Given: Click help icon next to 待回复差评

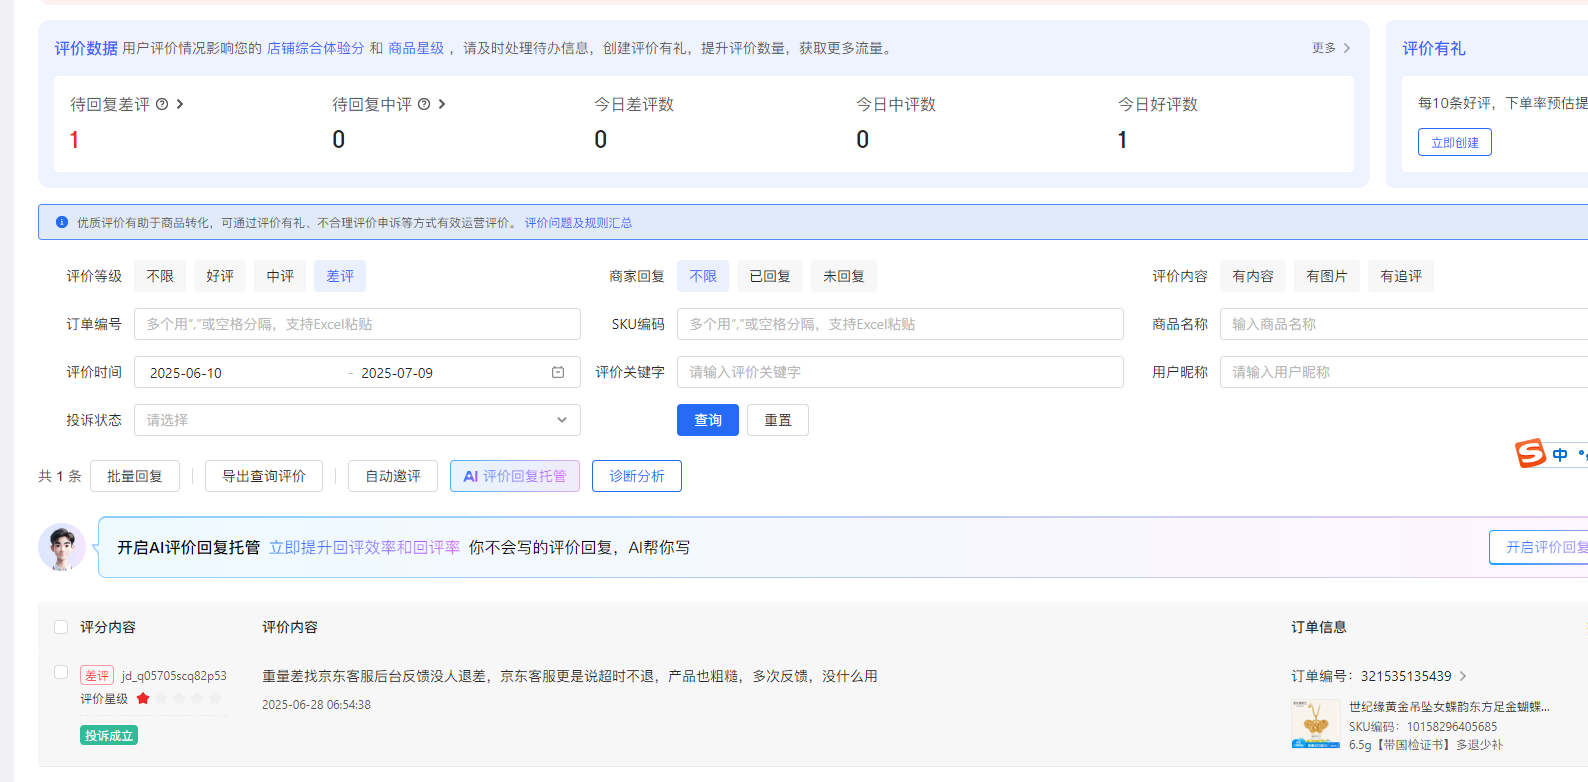Looking at the screenshot, I should tap(162, 104).
